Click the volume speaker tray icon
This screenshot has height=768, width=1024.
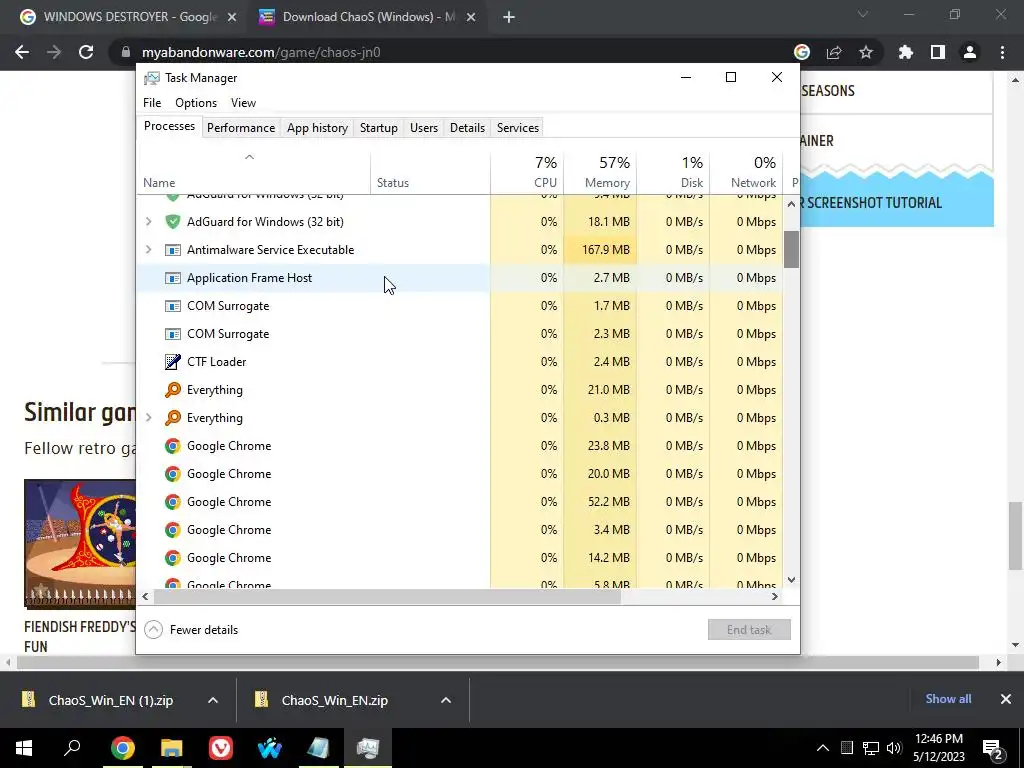pyautogui.click(x=893, y=748)
